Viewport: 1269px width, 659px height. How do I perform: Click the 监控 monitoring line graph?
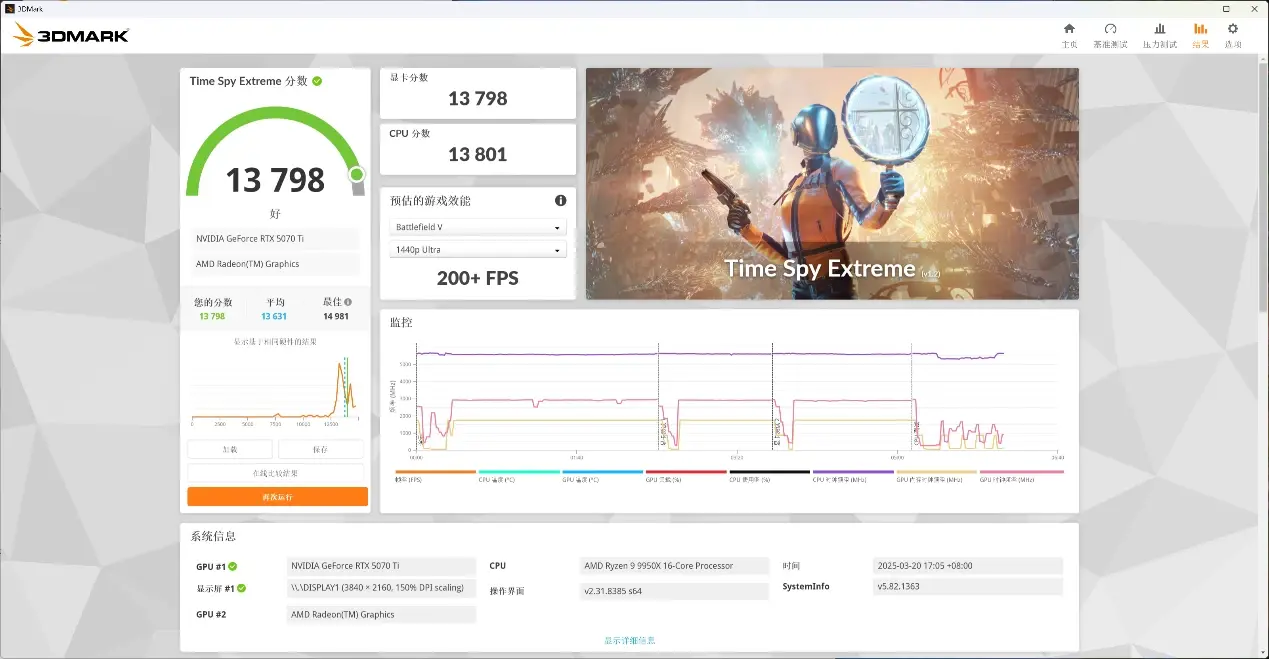pyautogui.click(x=735, y=398)
